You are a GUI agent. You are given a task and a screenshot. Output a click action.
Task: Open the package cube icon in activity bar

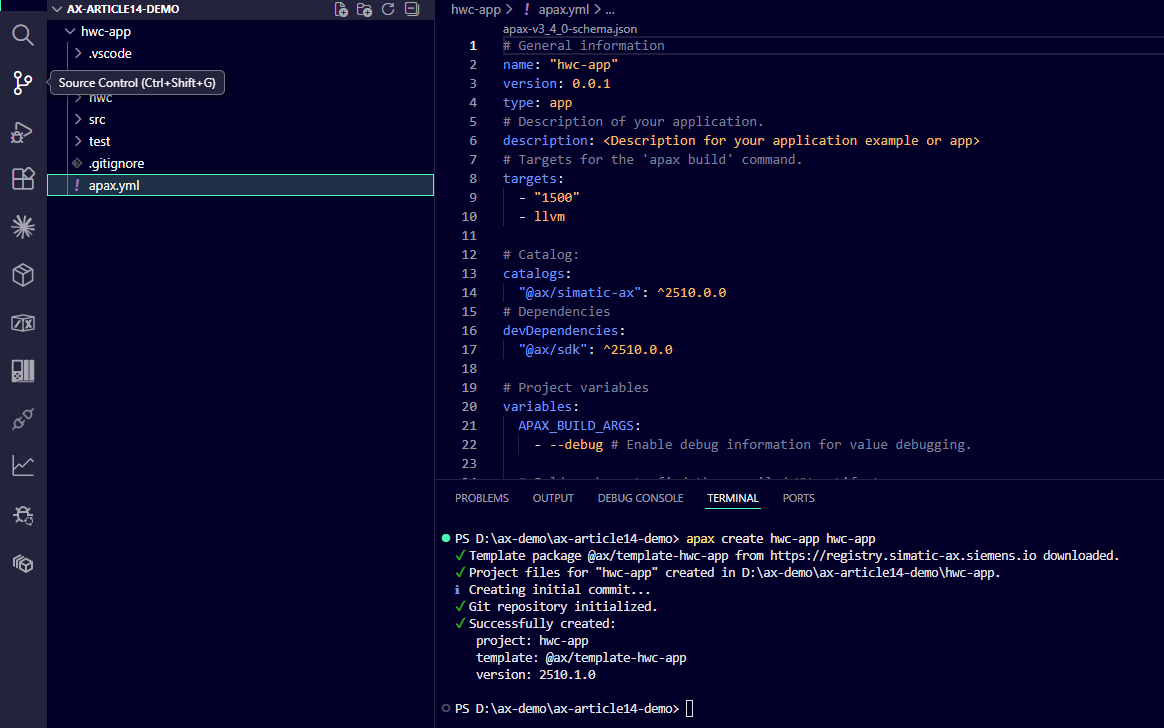pyautogui.click(x=23, y=275)
